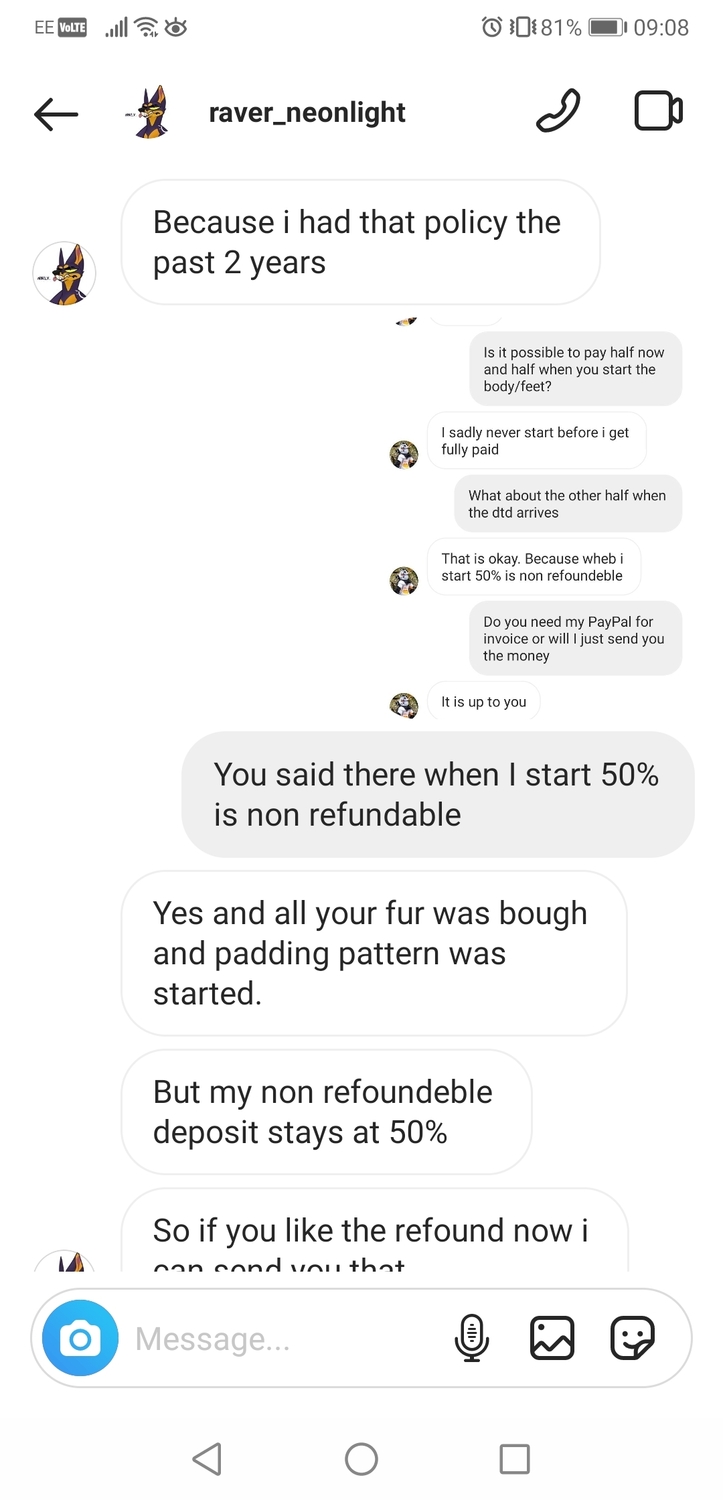The width and height of the screenshot is (723, 1500).
Task: Tap the header profile avatar
Action: (152, 112)
